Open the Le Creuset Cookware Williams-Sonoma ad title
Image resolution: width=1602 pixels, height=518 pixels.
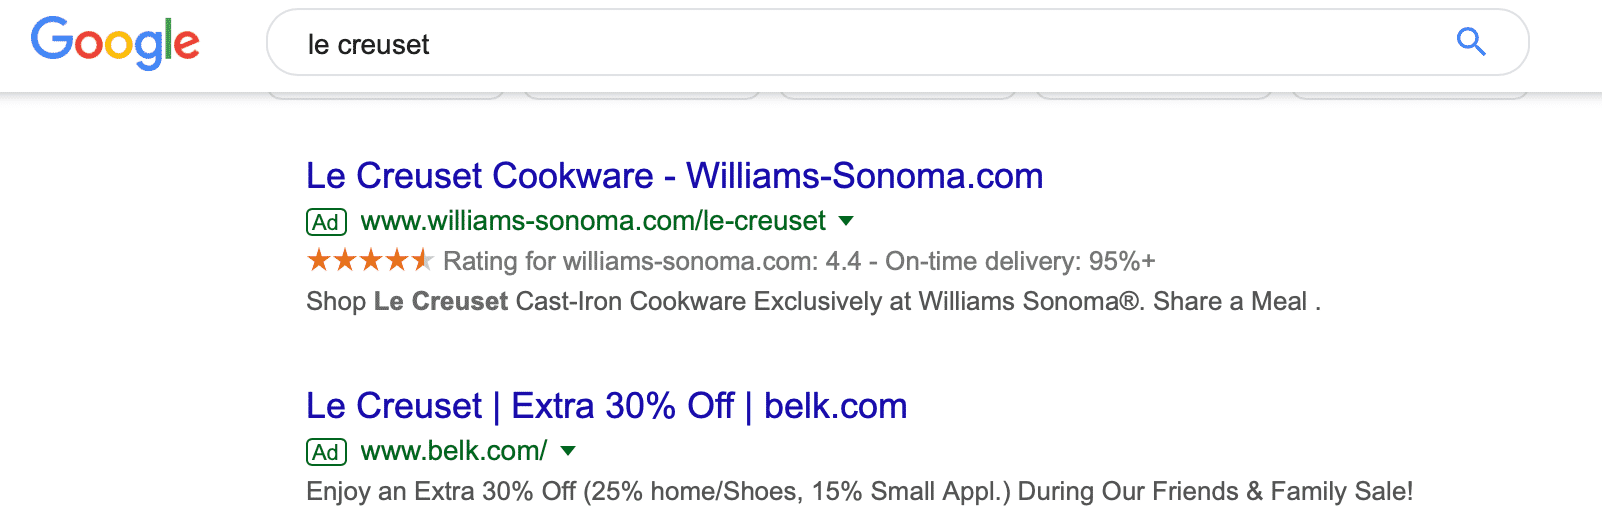674,176
